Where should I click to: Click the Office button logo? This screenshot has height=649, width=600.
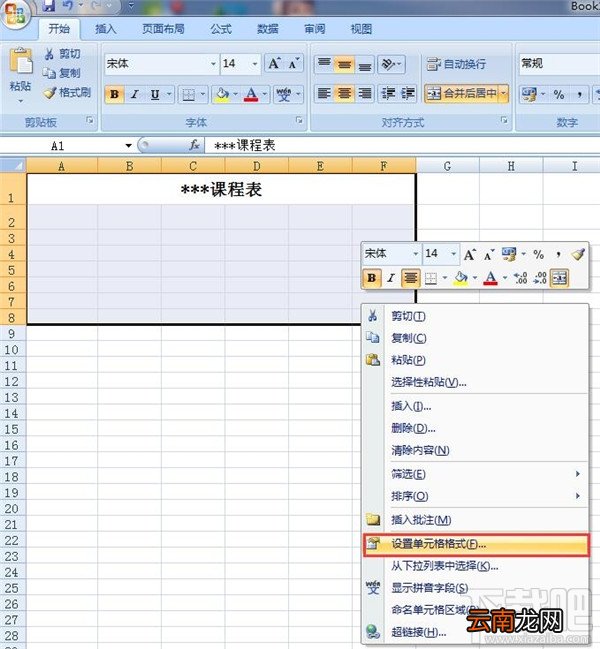pyautogui.click(x=14, y=14)
